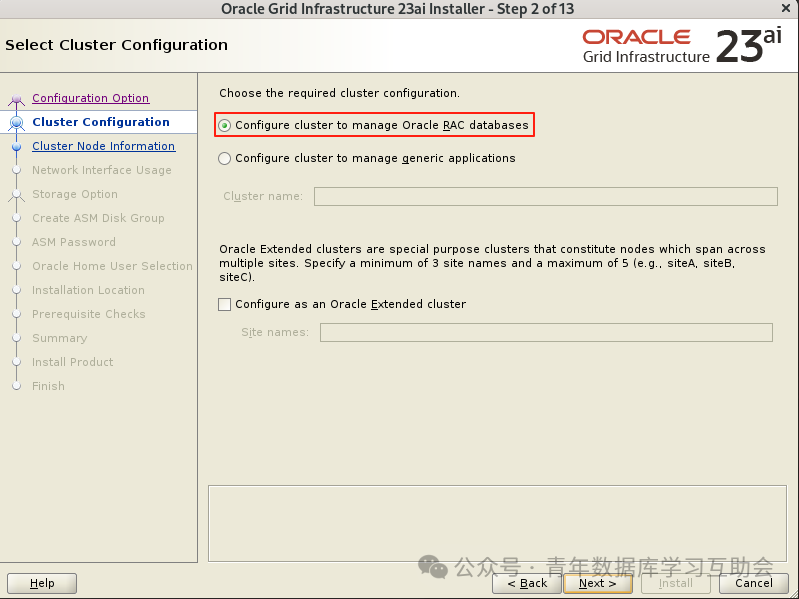Click the Summary step bullet
This screenshot has height=599, width=799.
[16, 338]
